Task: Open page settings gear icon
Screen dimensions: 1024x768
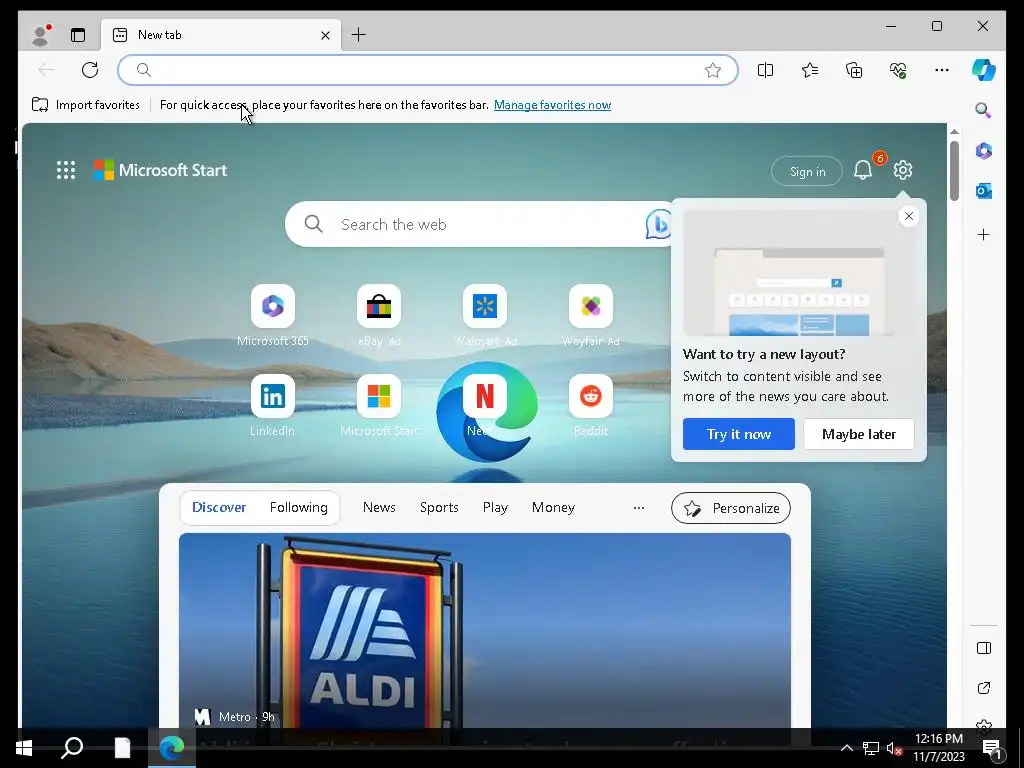Action: pos(903,170)
